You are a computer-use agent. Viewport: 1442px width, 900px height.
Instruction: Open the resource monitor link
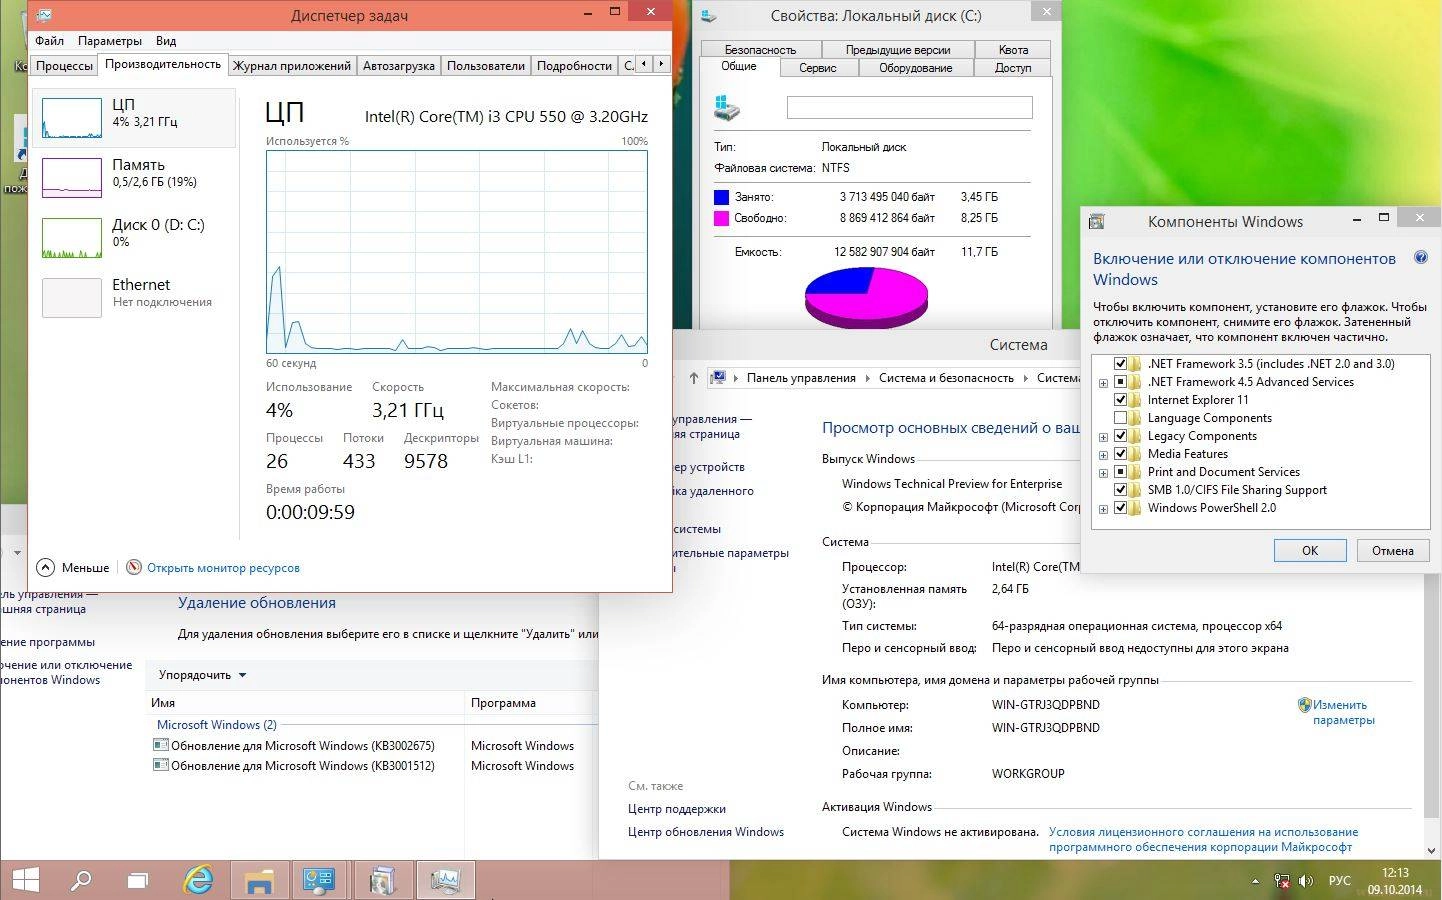pyautogui.click(x=223, y=568)
